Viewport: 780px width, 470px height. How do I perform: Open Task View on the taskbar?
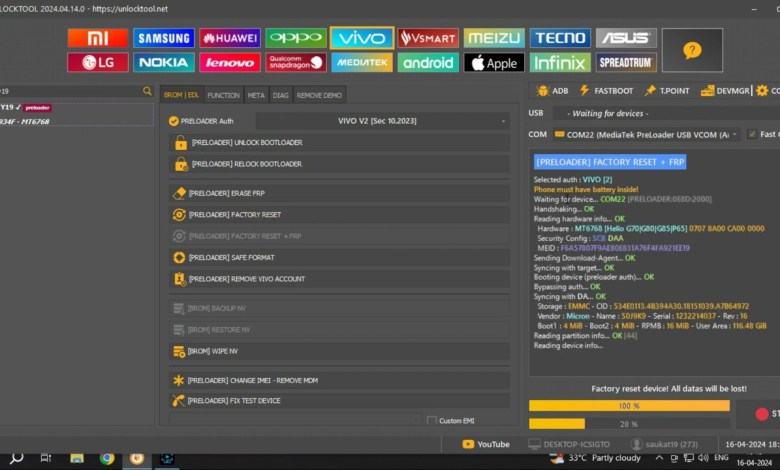[x=46, y=458]
